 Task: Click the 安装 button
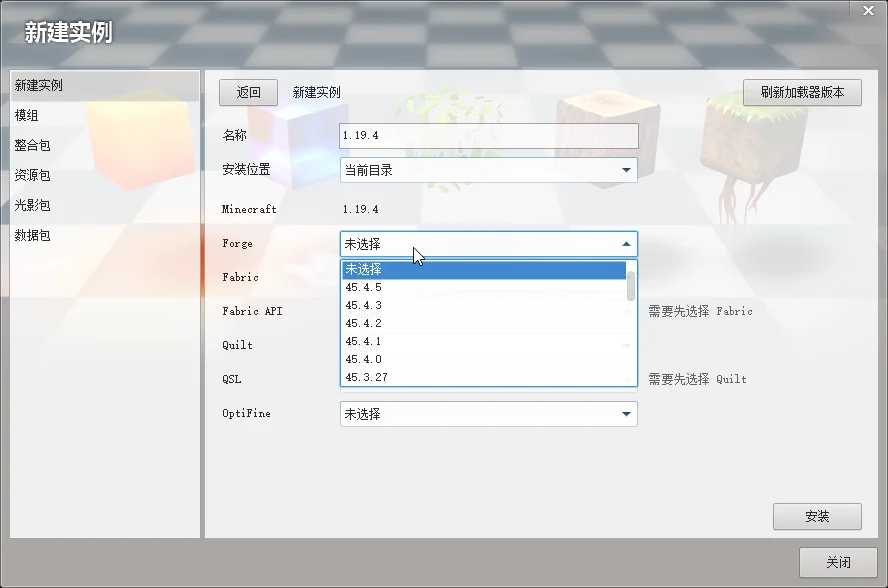[817, 516]
